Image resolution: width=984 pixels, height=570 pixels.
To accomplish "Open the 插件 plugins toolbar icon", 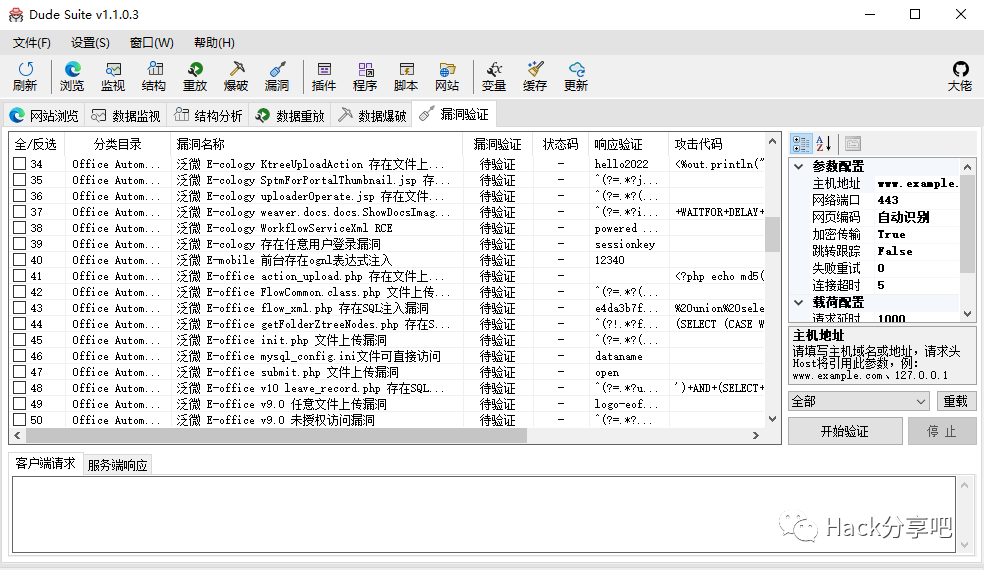I will (x=324, y=77).
